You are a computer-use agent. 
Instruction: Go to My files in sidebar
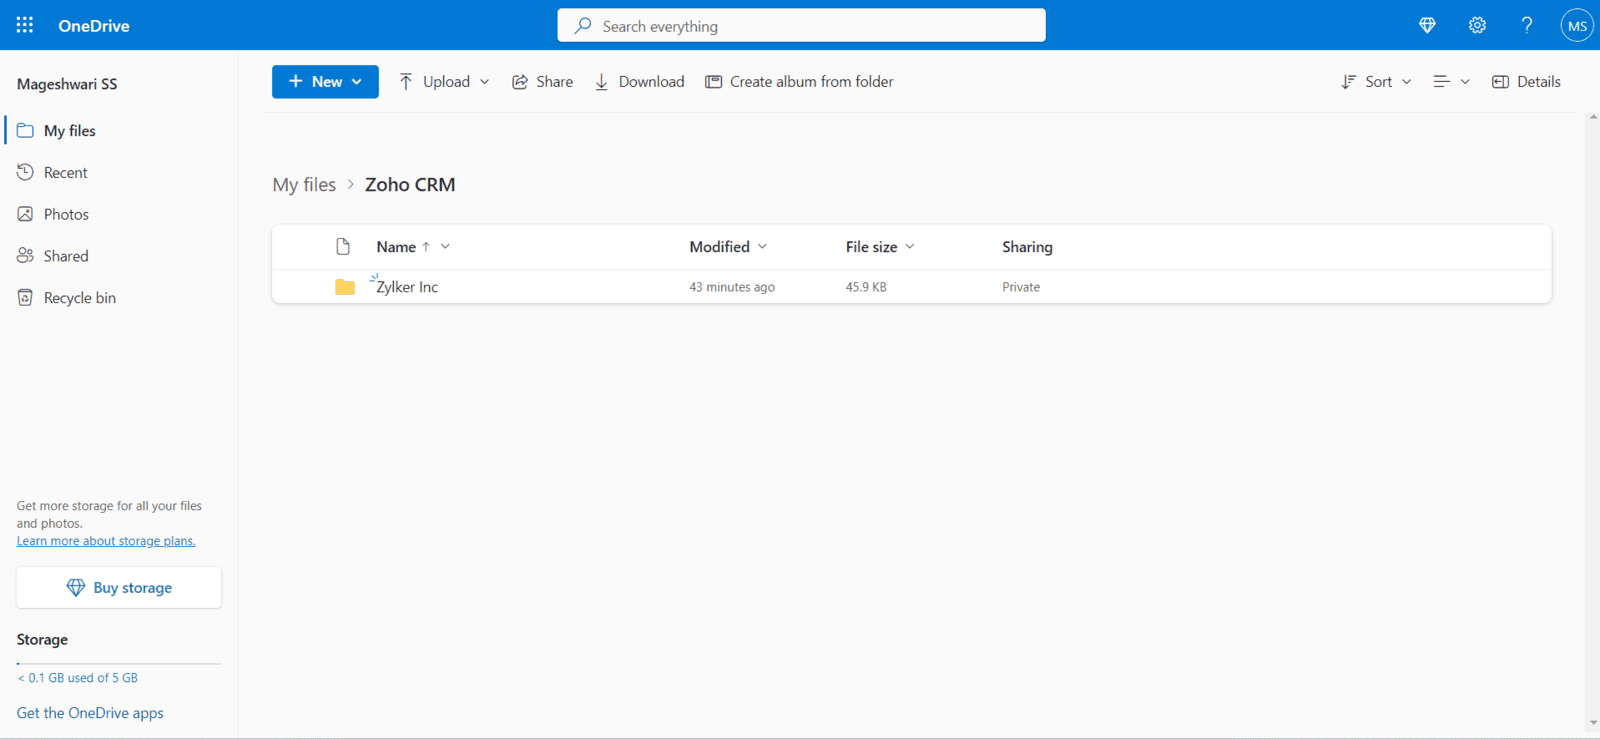[70, 131]
